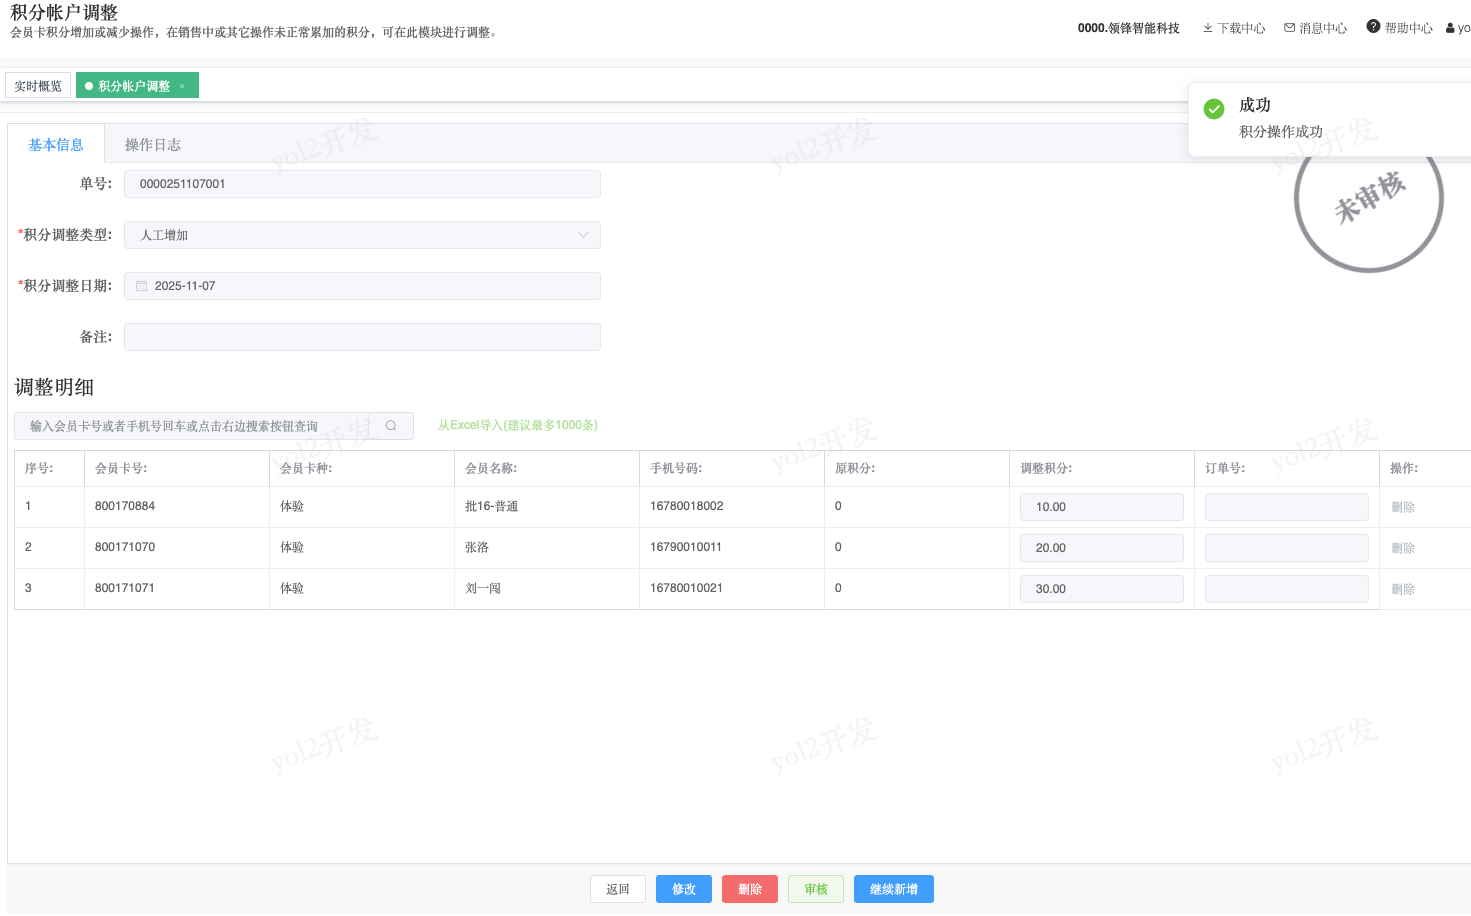The image size is (1471, 916).
Task: Click the 审核 button
Action: coord(816,889)
